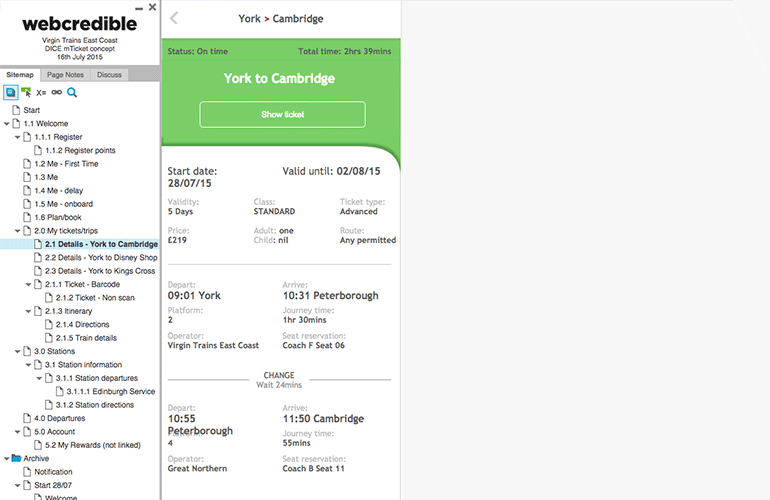Switch to the Page Notes tab
Viewport: 770px width, 500px height.
pyautogui.click(x=65, y=75)
